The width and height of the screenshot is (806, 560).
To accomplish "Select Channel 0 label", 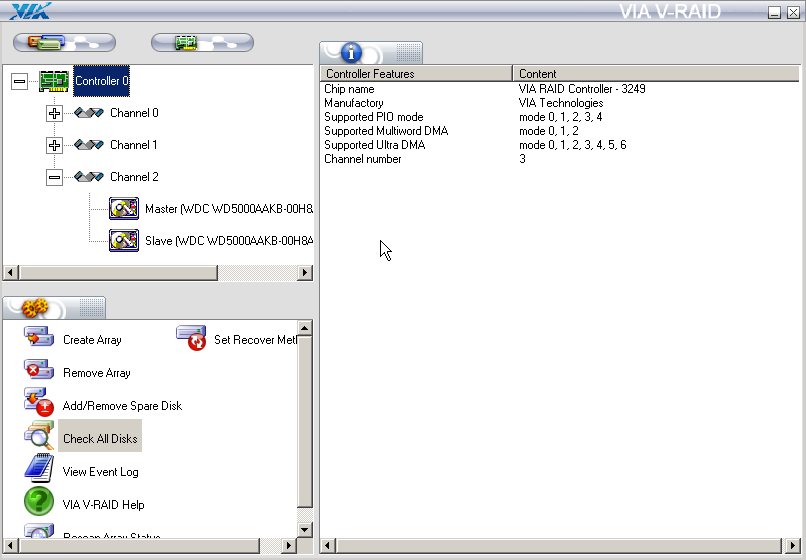I will 134,113.
